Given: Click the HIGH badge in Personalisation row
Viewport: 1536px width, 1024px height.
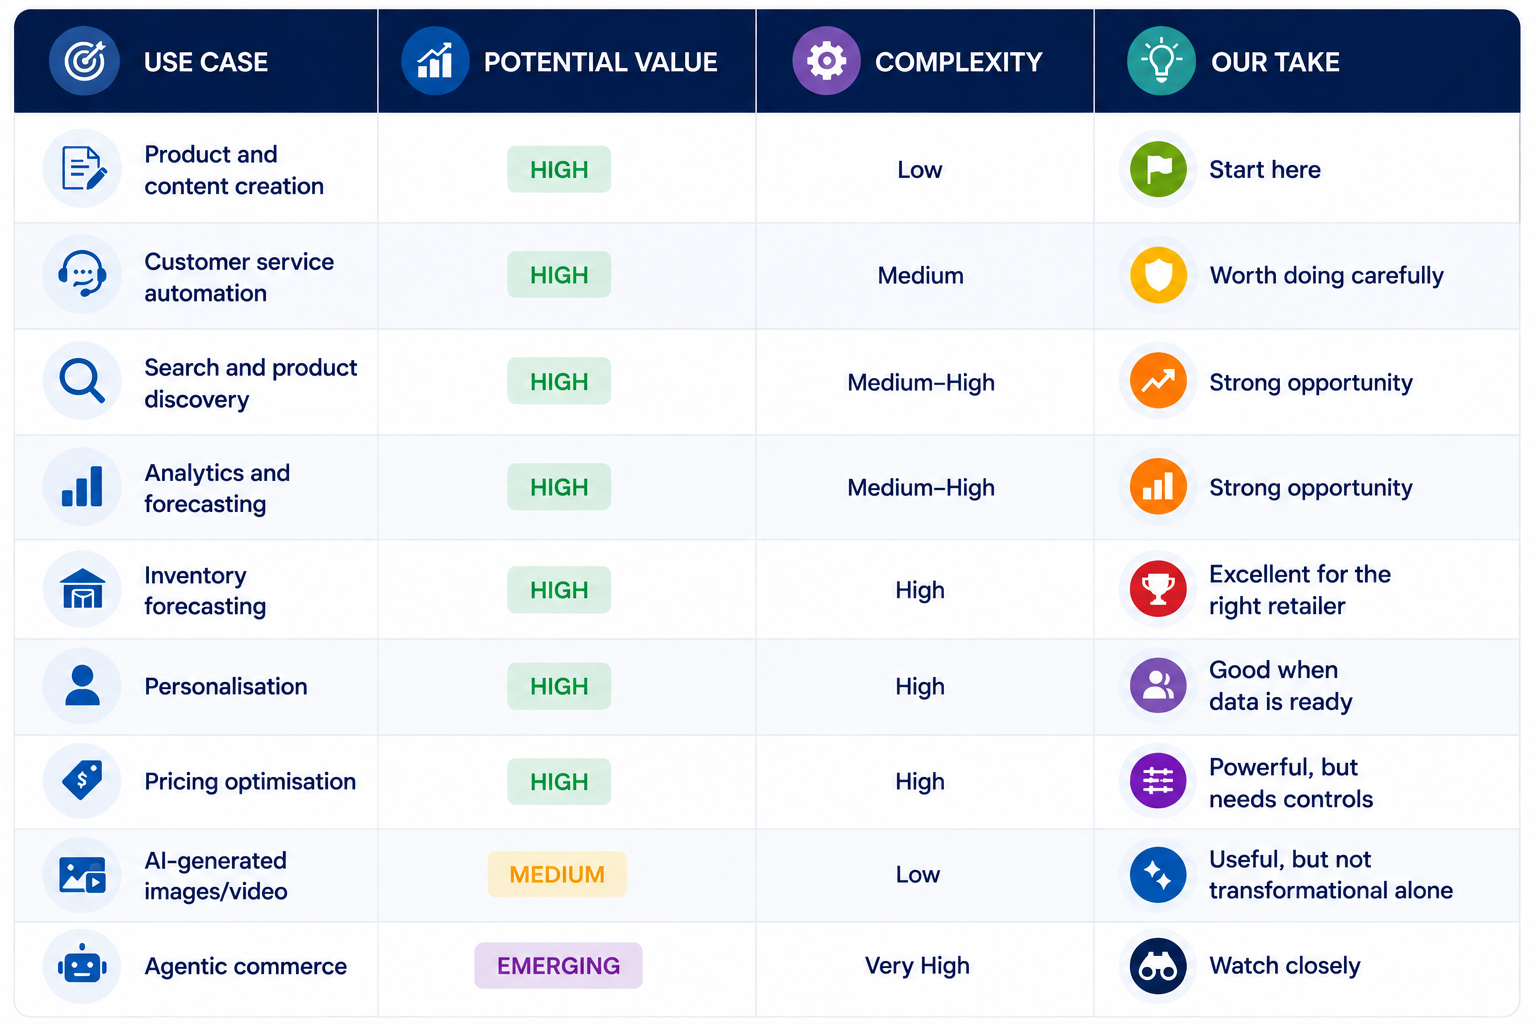Looking at the screenshot, I should (559, 686).
